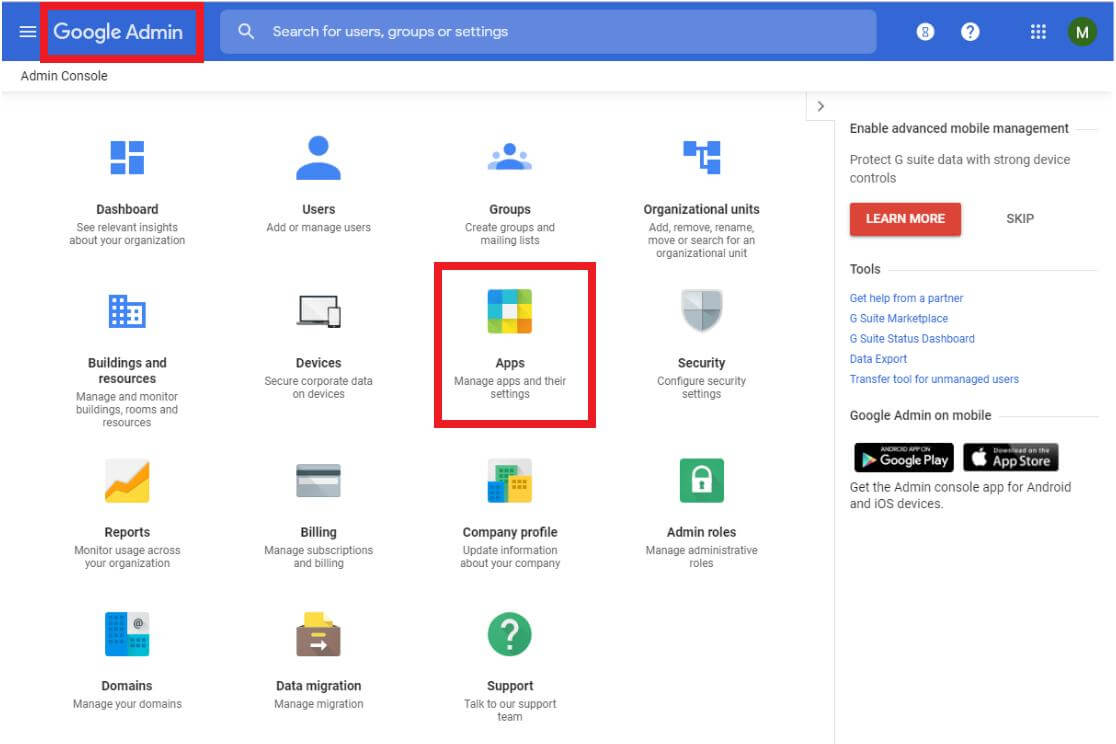Open the G Suite Marketplace link
Viewport: 1116px width, 744px height.
click(x=899, y=318)
